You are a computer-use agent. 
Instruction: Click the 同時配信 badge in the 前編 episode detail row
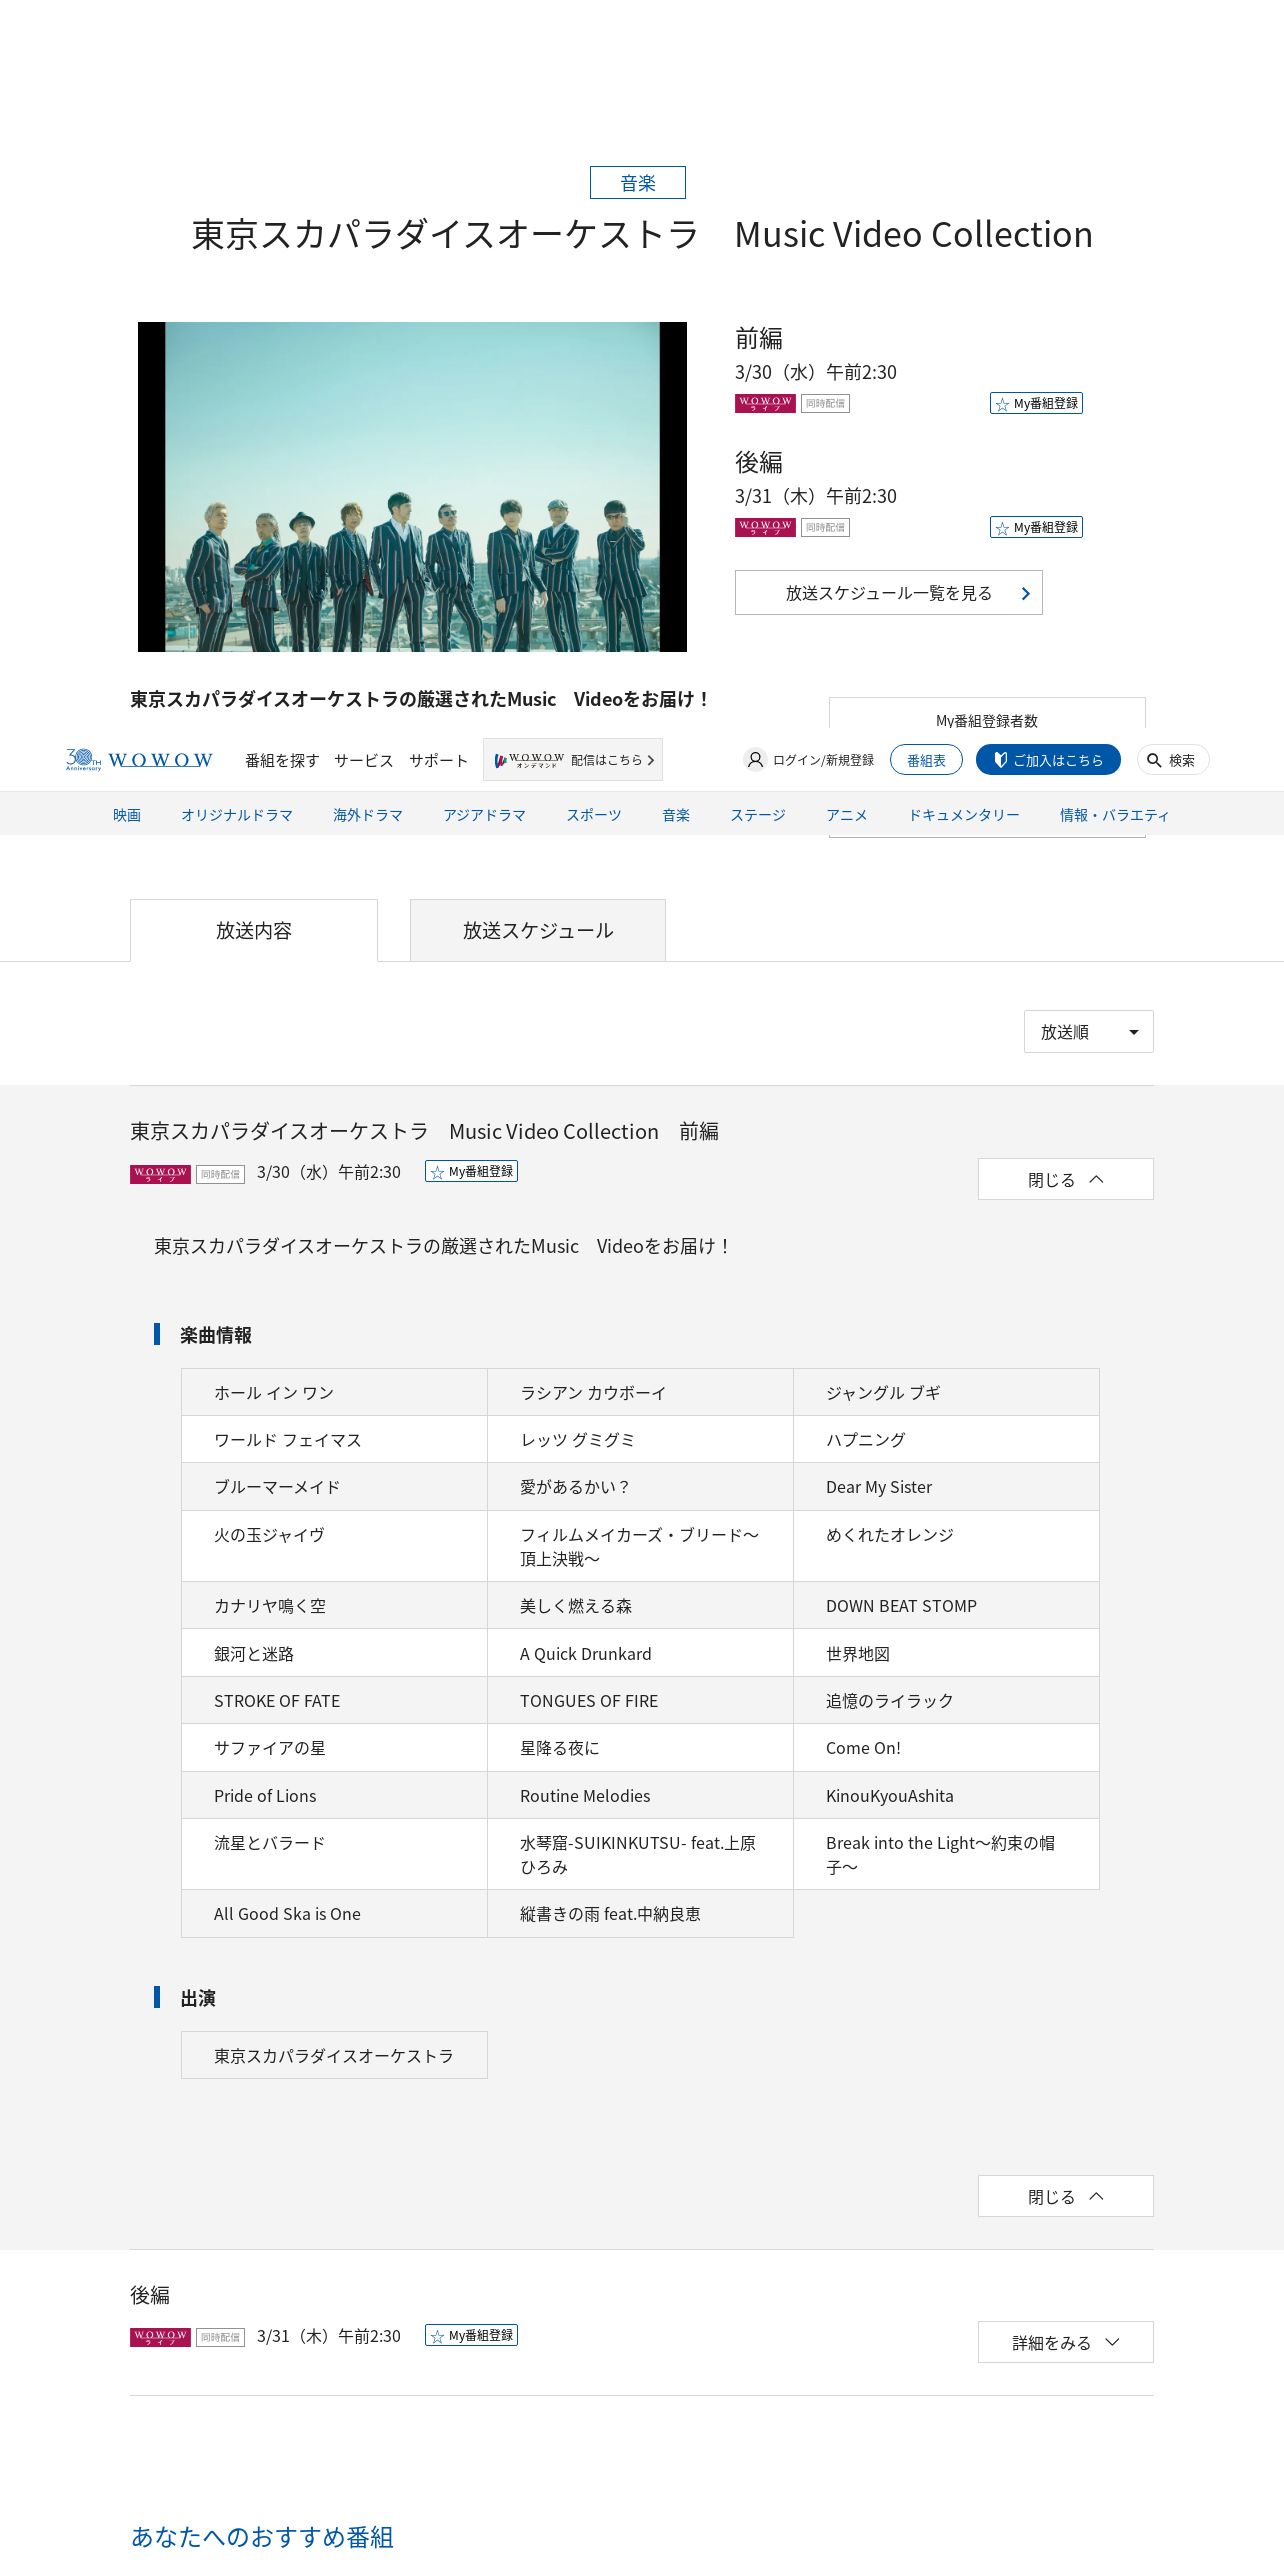point(220,1174)
